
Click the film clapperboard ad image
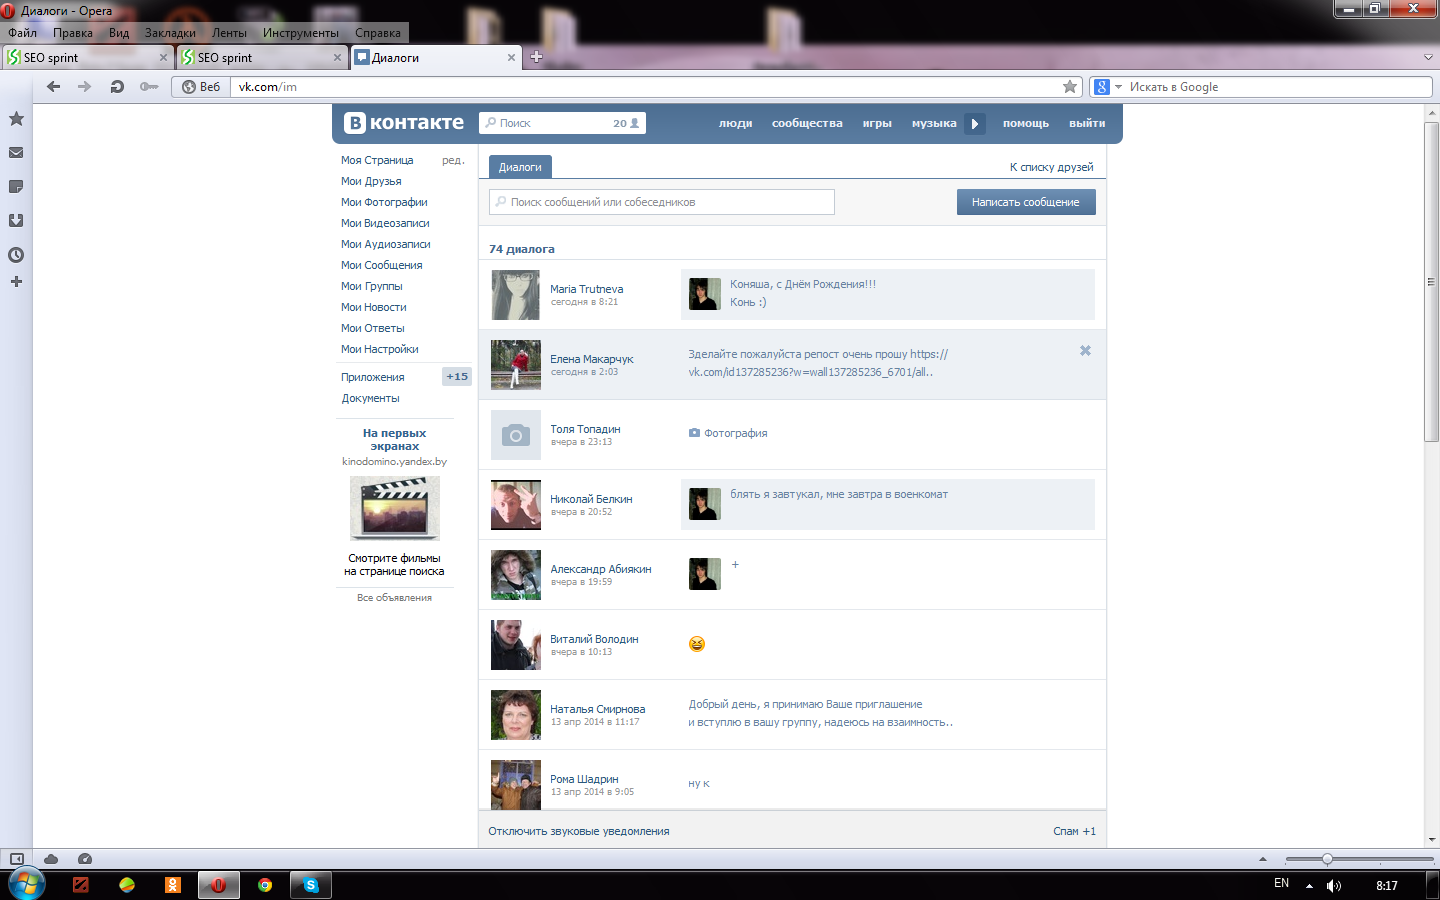[394, 508]
